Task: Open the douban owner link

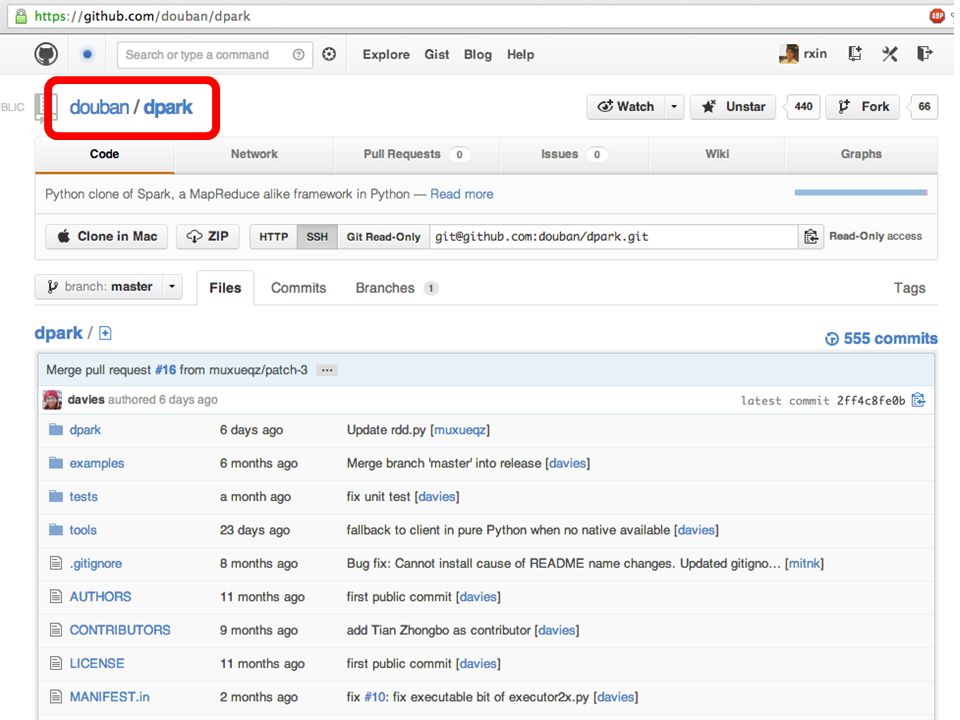Action: 99,107
